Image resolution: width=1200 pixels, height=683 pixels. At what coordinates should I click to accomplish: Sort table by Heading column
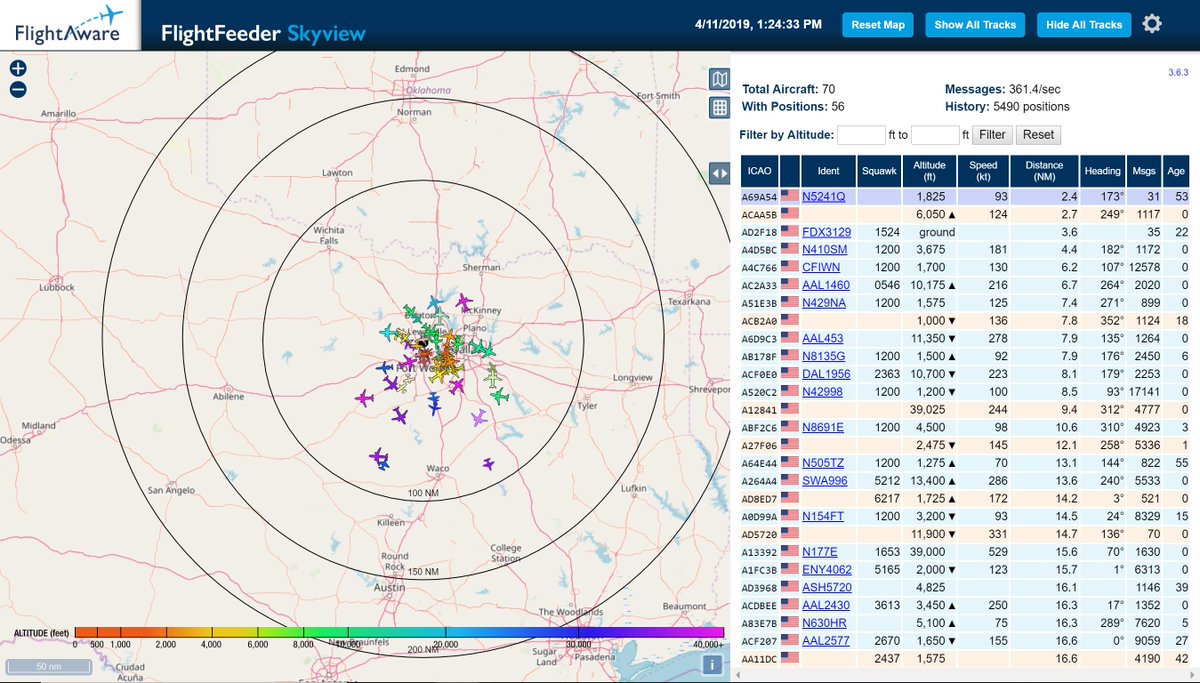point(1102,171)
